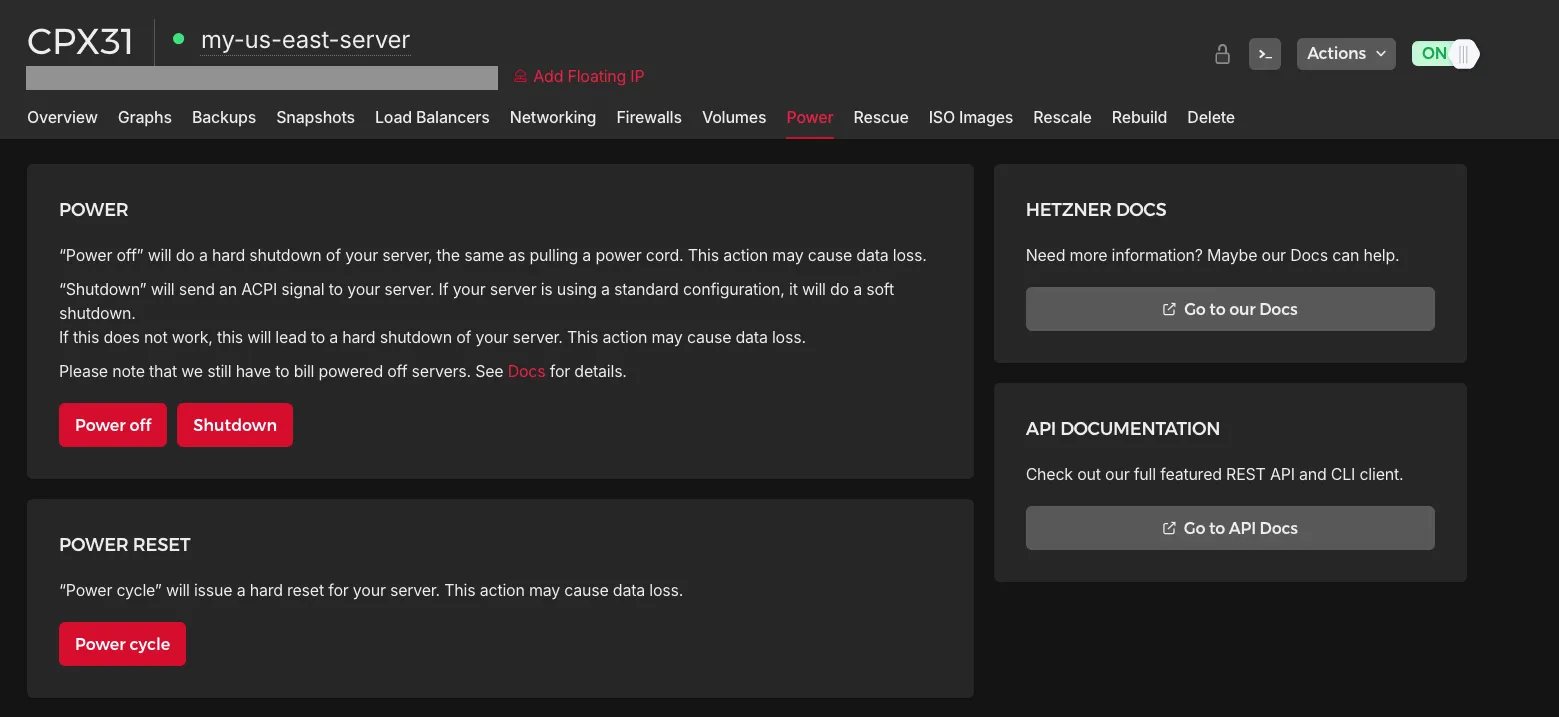Open the Volumes tab
This screenshot has width=1559, height=717.
pyautogui.click(x=734, y=117)
